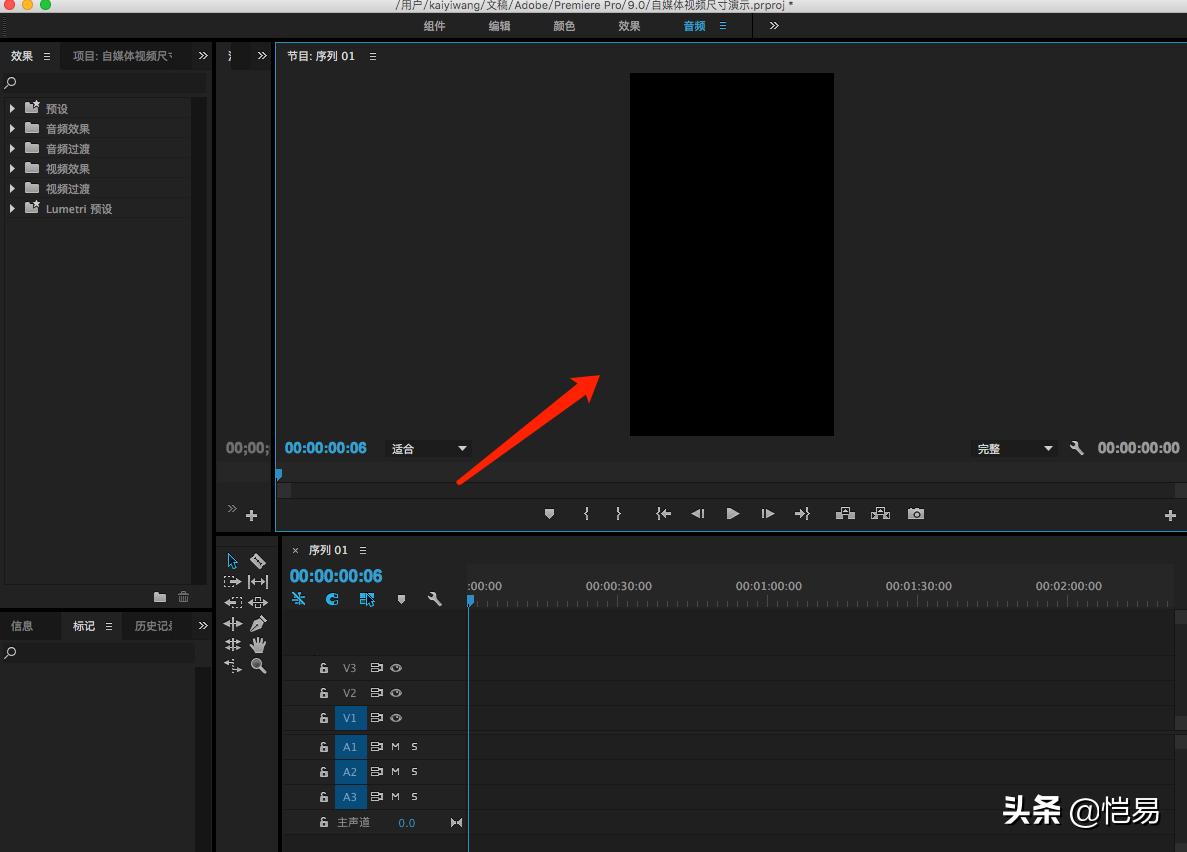Select the Hand tool
The image size is (1187, 852).
point(258,645)
